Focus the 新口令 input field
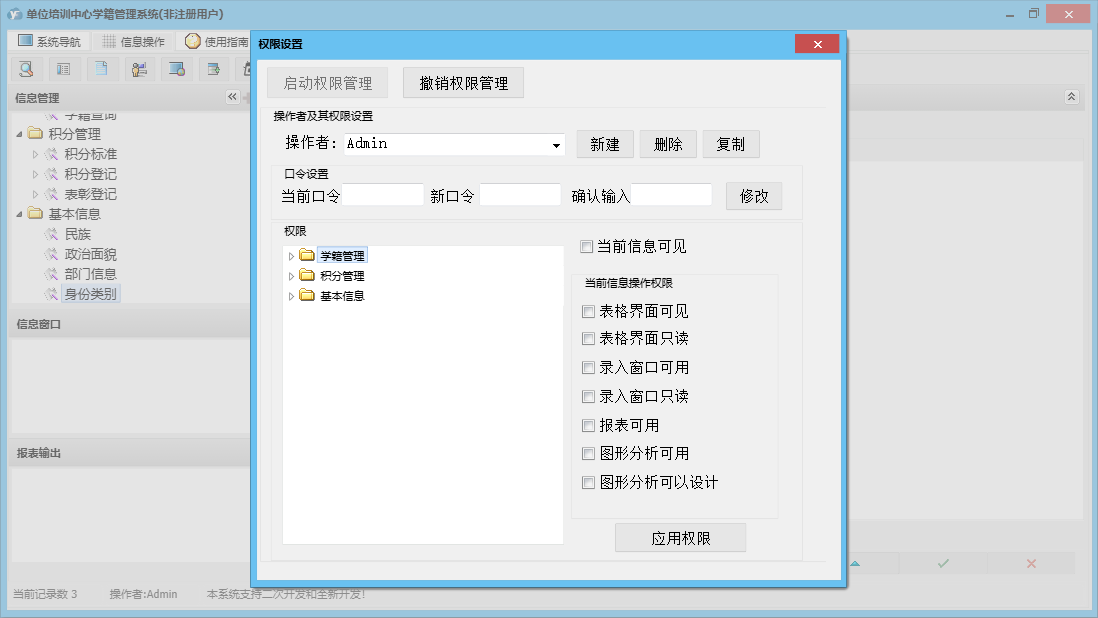This screenshot has width=1098, height=618. 520,195
